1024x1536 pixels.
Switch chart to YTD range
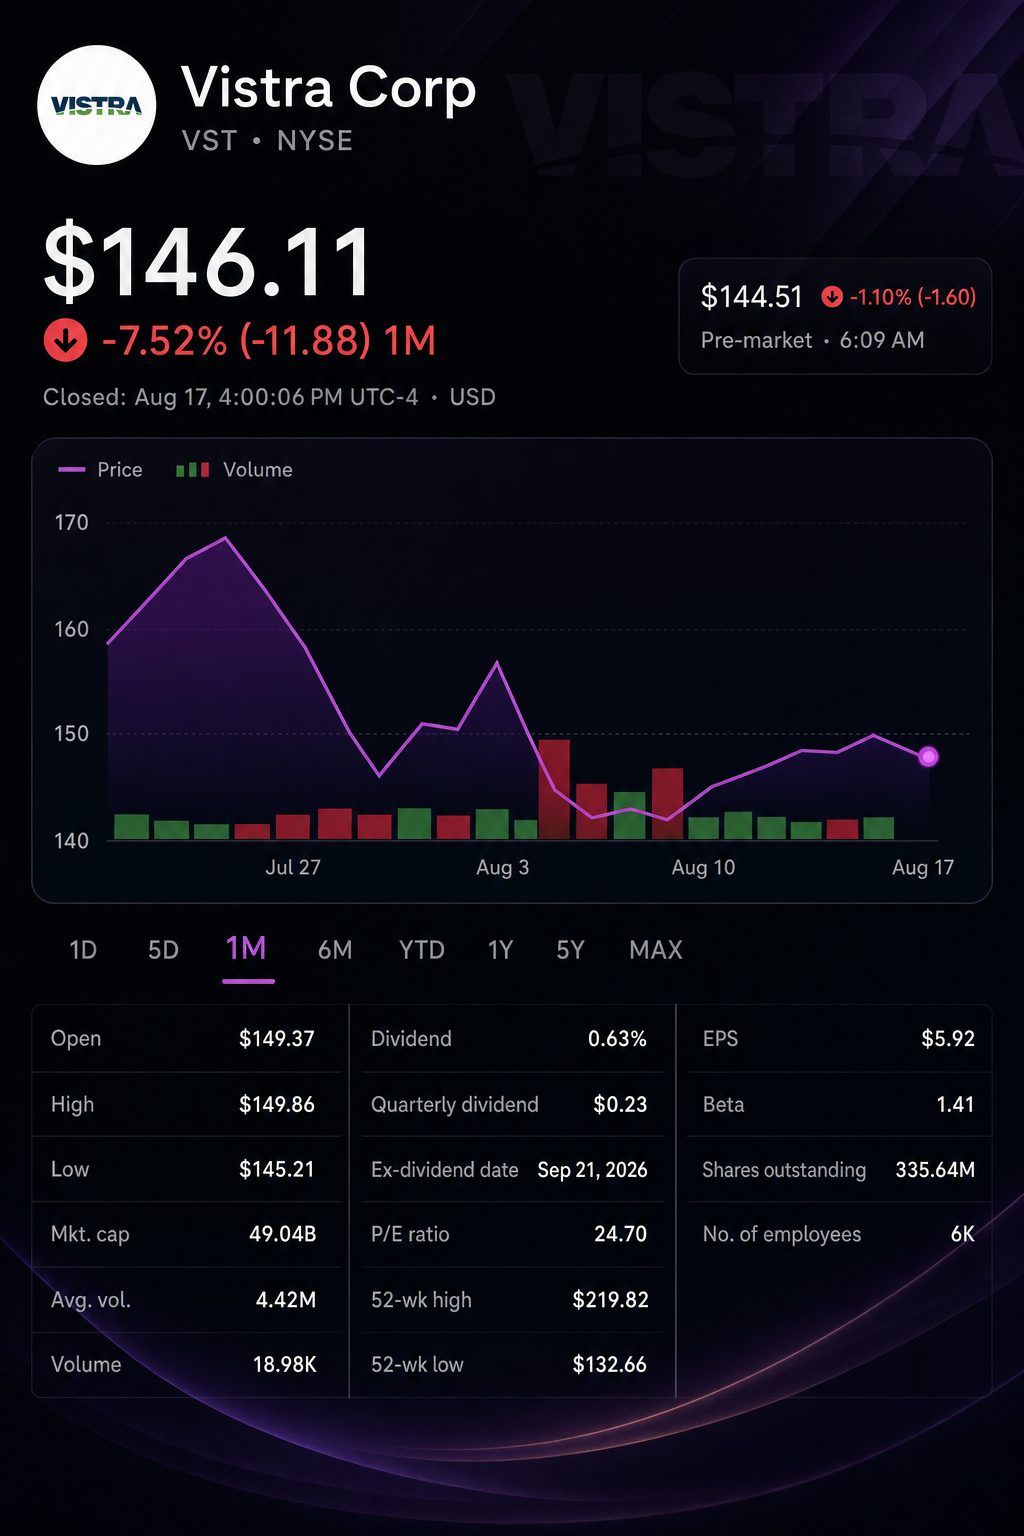point(422,950)
